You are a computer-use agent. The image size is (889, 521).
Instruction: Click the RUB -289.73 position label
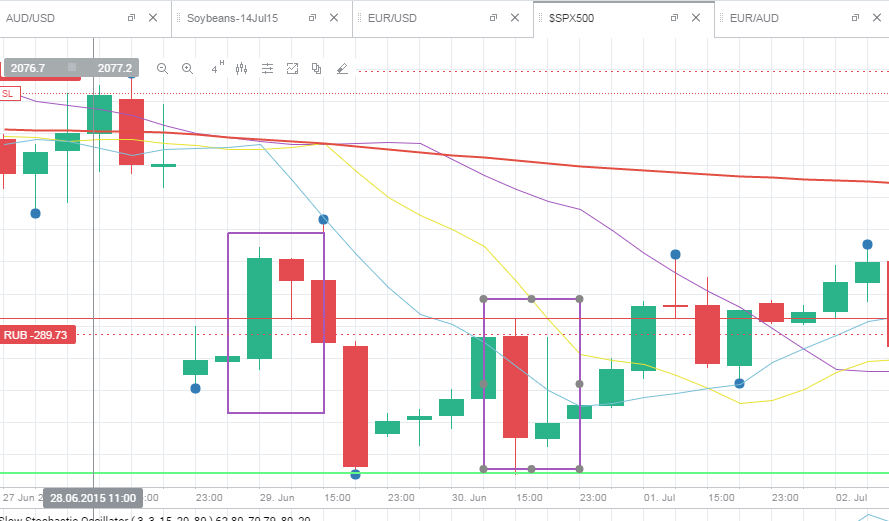pyautogui.click(x=36, y=335)
